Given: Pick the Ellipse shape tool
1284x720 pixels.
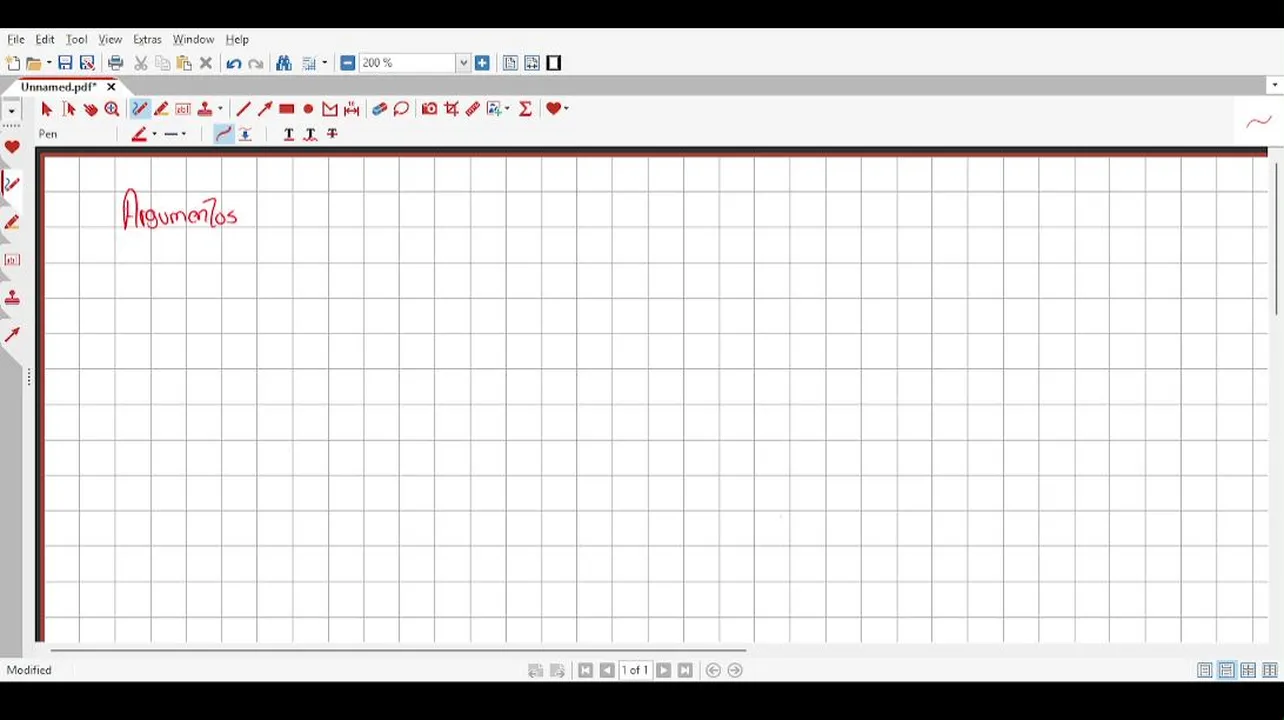Looking at the screenshot, I should click(308, 109).
